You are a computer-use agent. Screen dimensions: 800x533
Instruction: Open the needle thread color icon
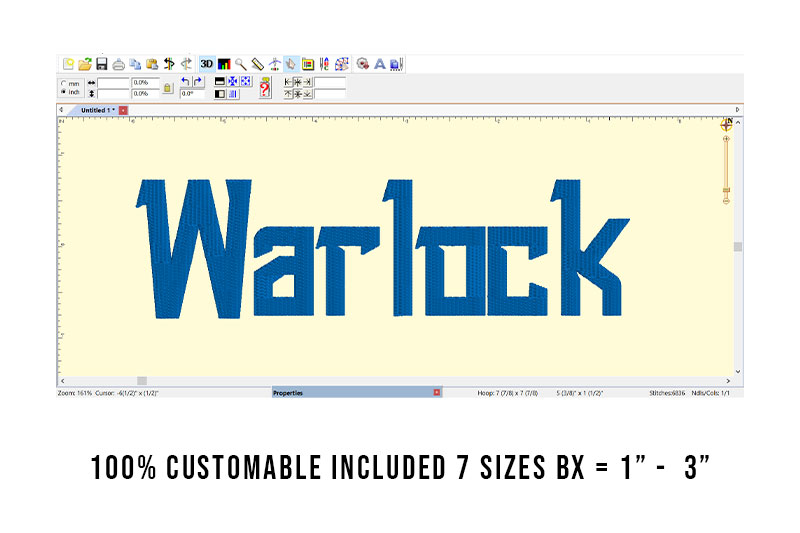click(x=324, y=64)
